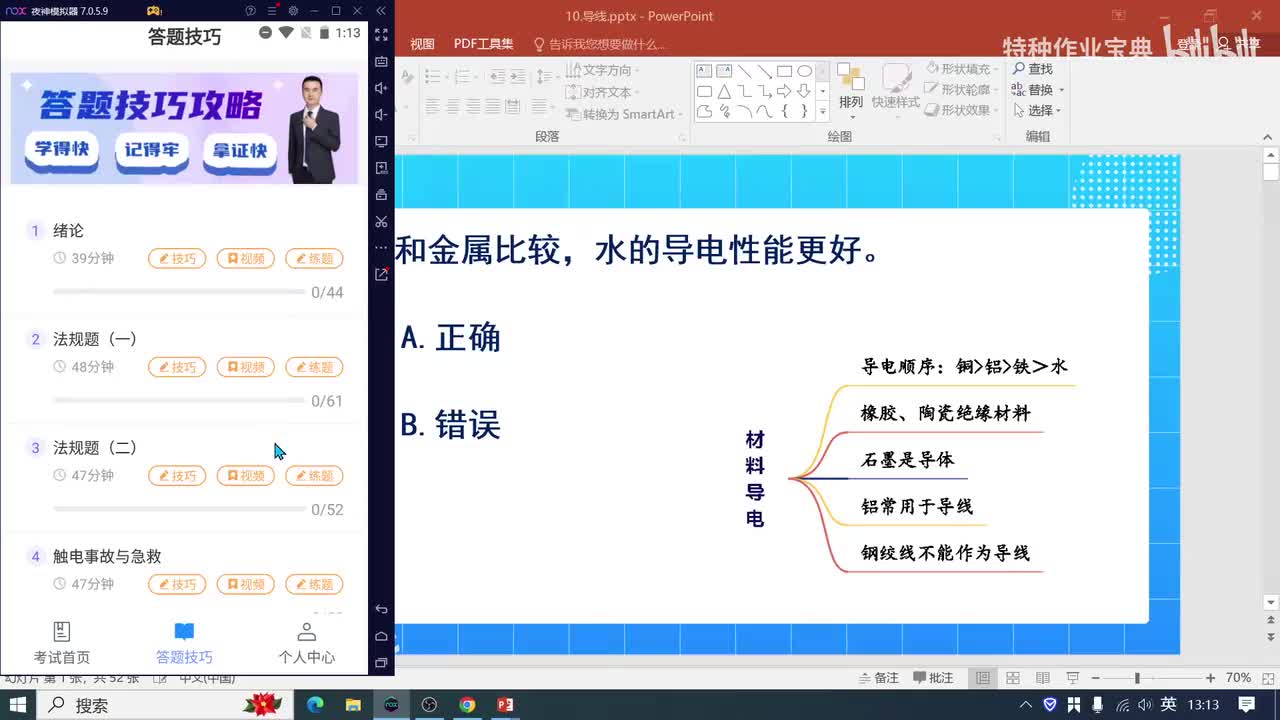Select text box shape in gallery
The image size is (1280, 720).
(x=704, y=71)
